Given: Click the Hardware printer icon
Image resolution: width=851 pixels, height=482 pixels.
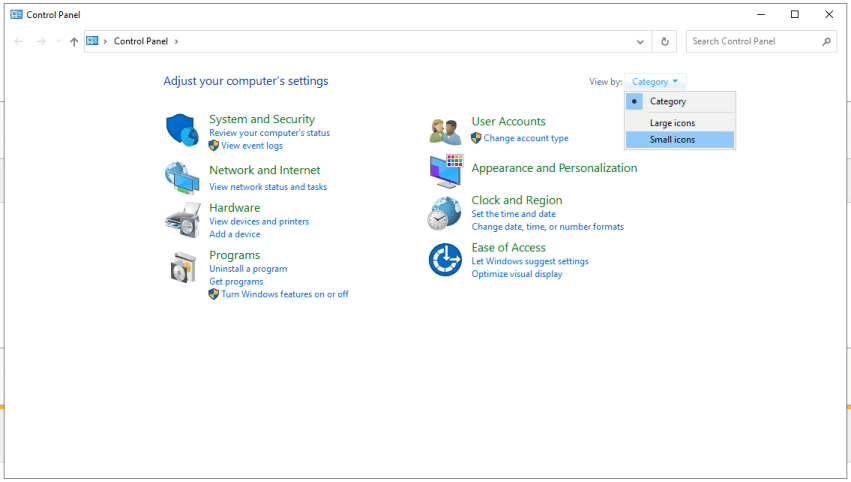Looking at the screenshot, I should [182, 219].
